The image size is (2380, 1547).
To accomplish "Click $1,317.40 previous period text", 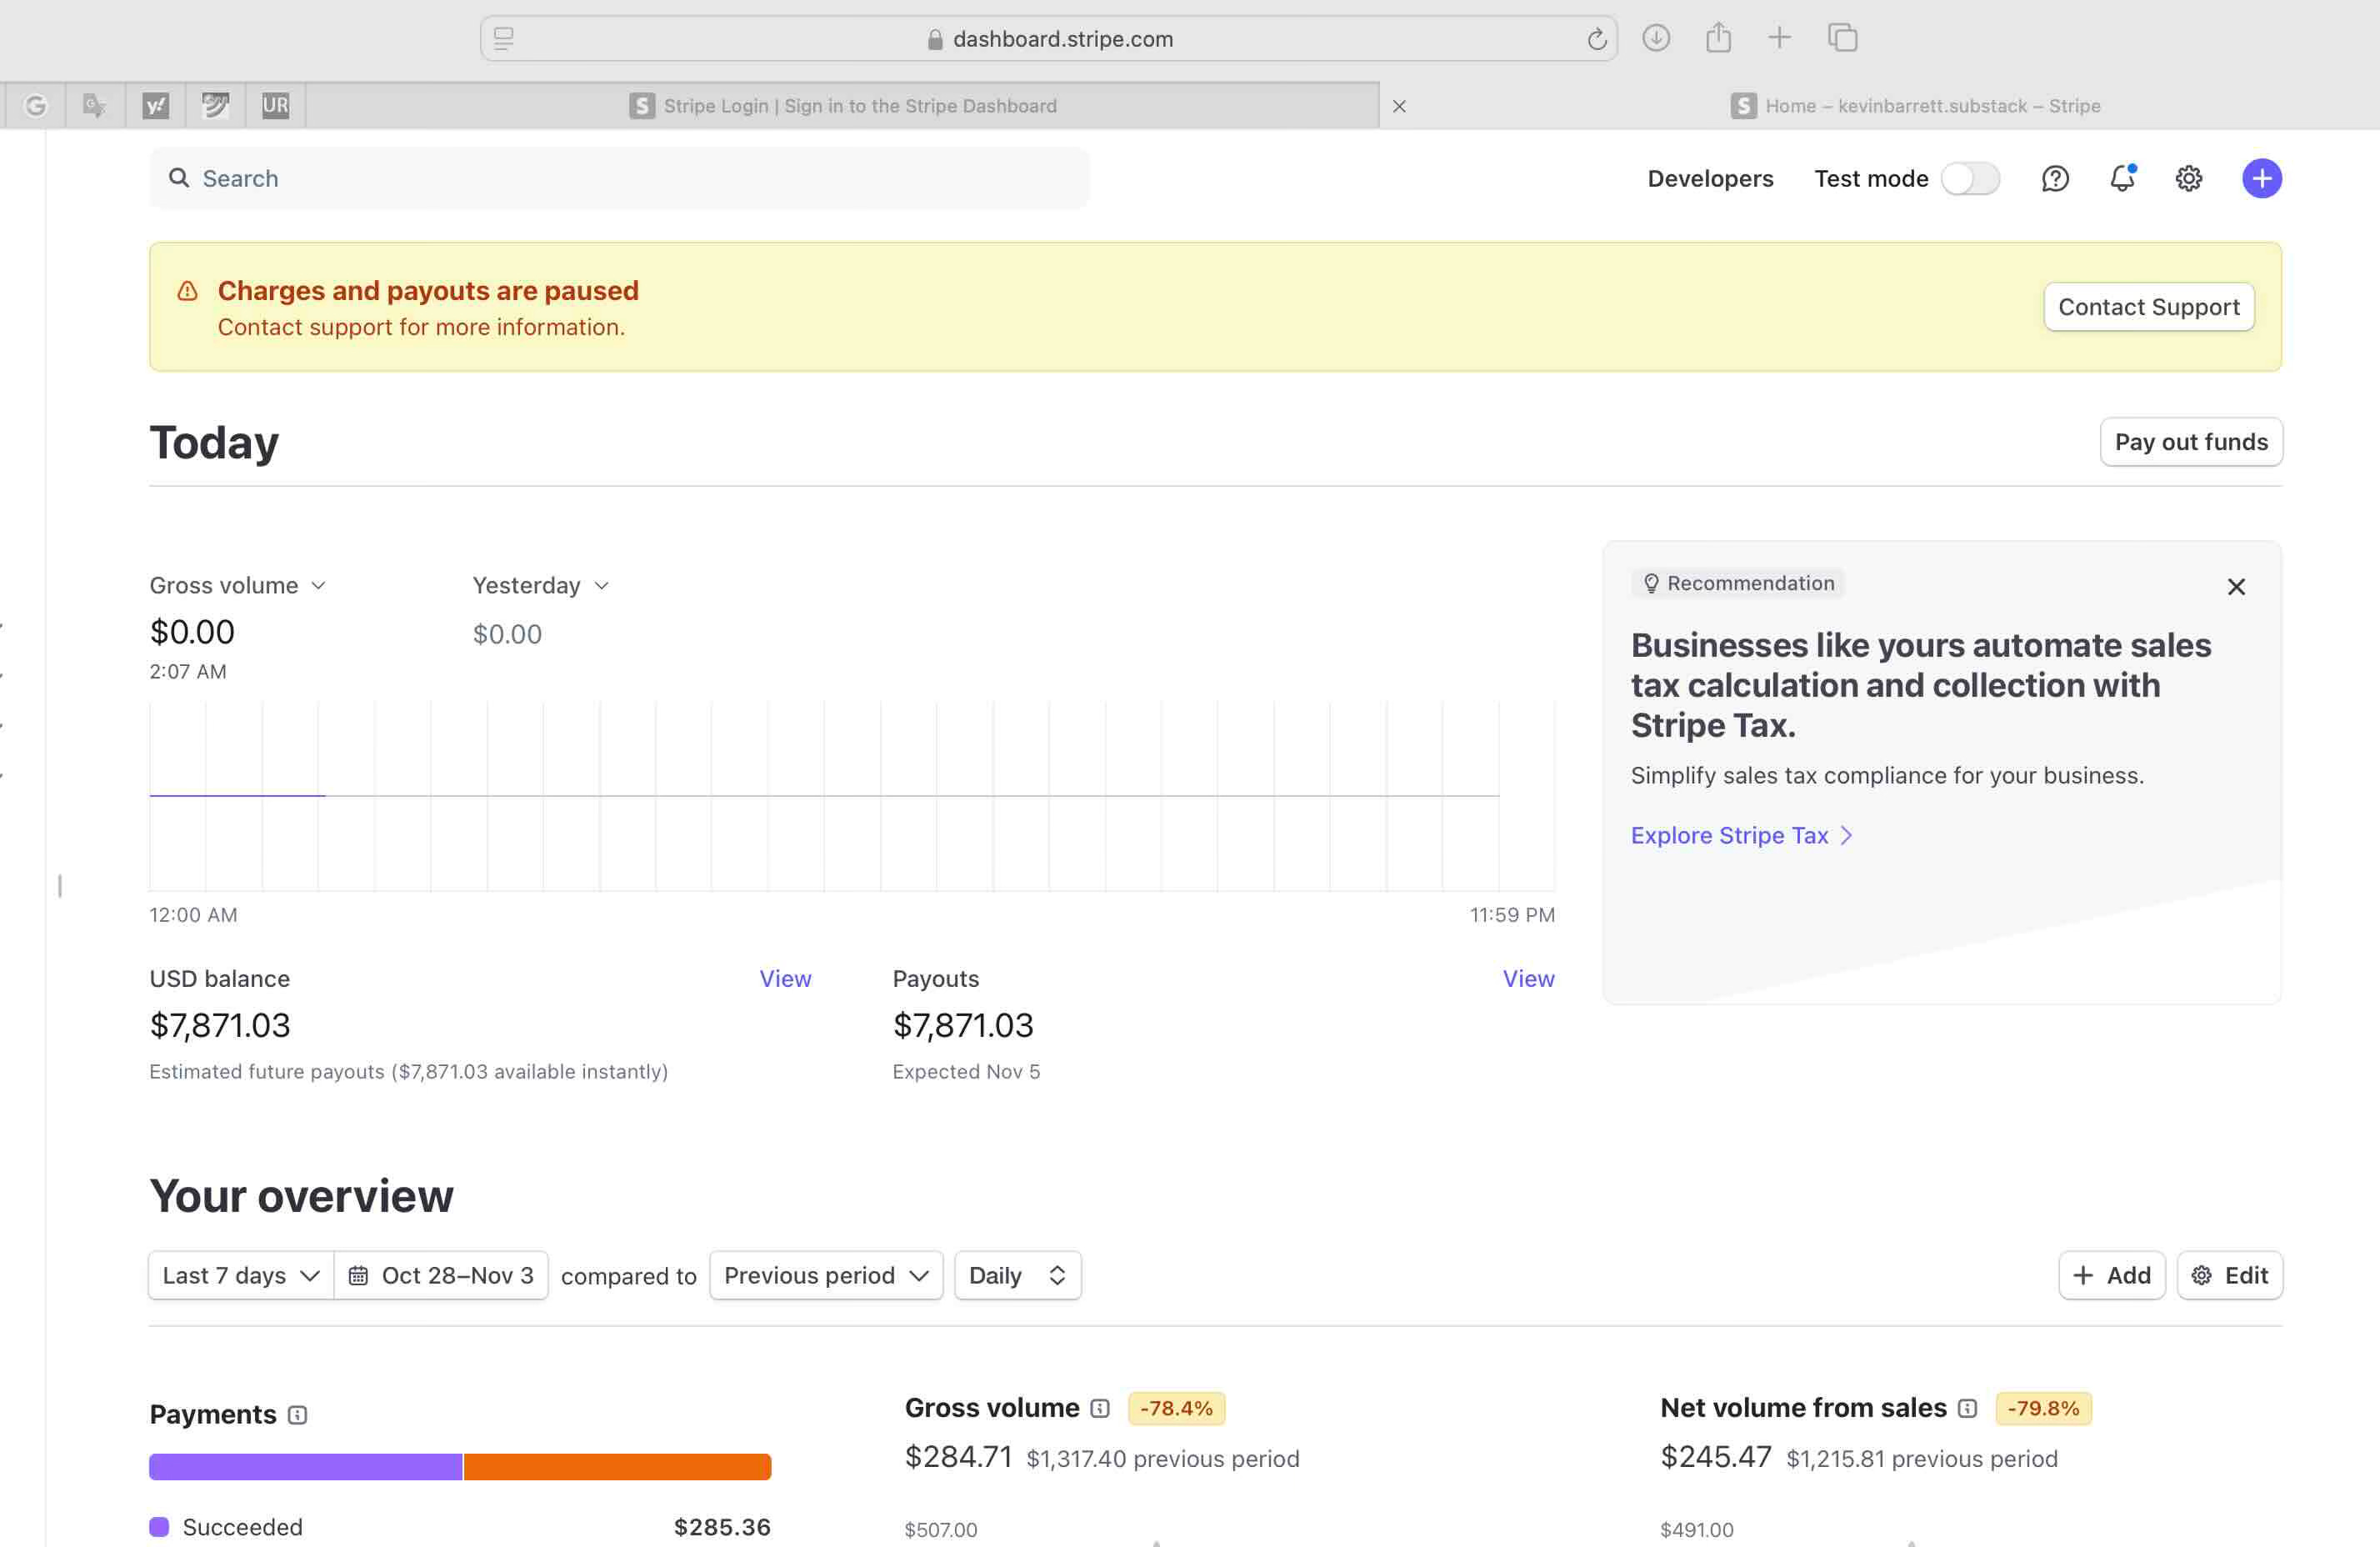I will click(x=1163, y=1459).
